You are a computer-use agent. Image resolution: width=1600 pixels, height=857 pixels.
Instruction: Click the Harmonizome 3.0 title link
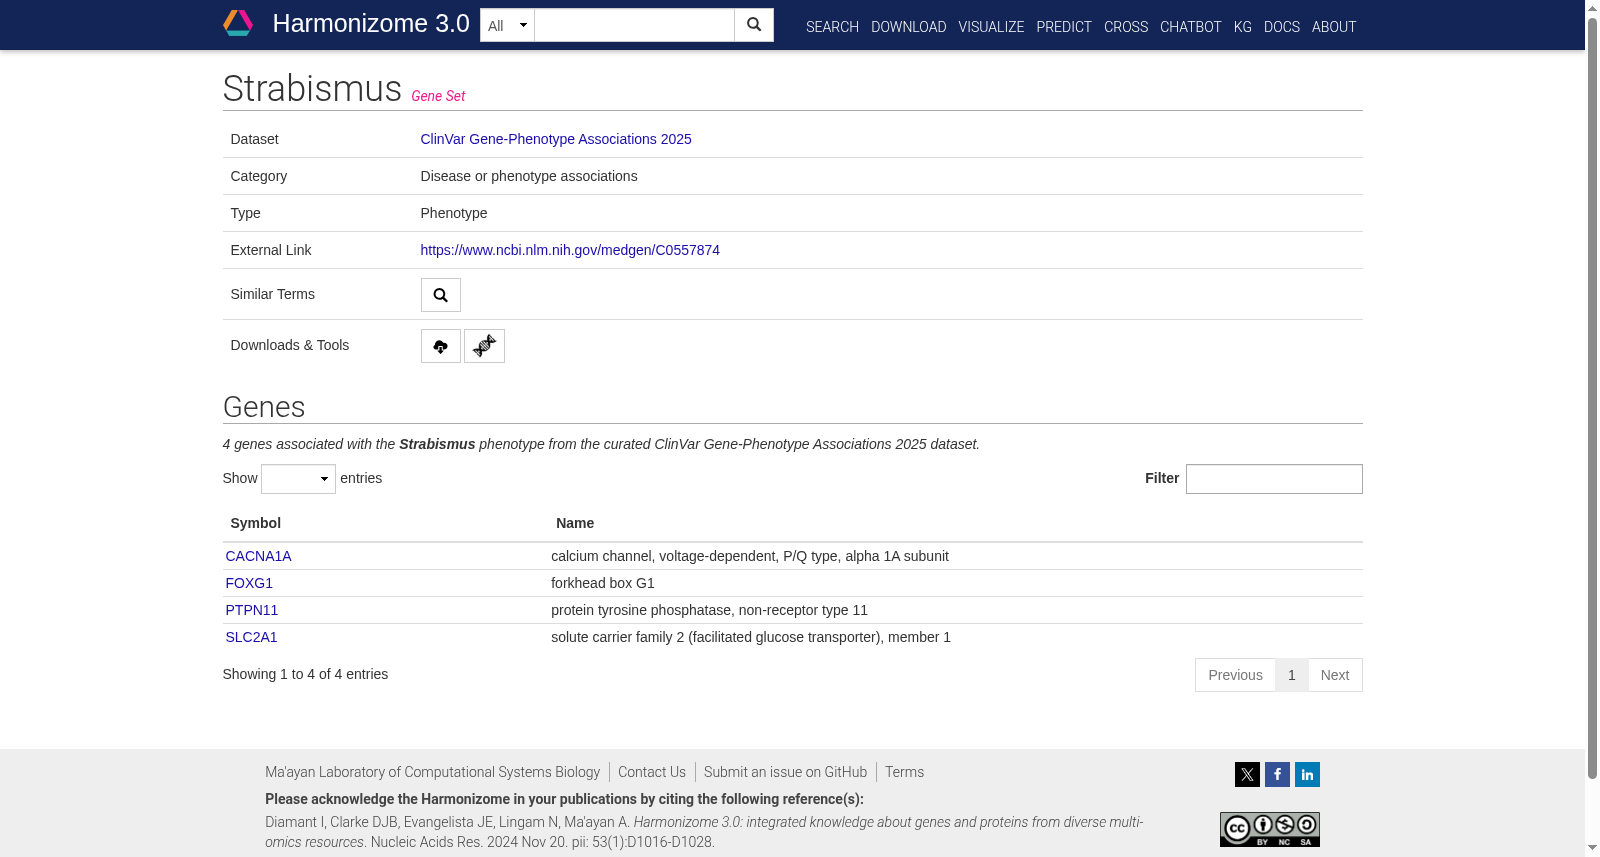coord(371,24)
